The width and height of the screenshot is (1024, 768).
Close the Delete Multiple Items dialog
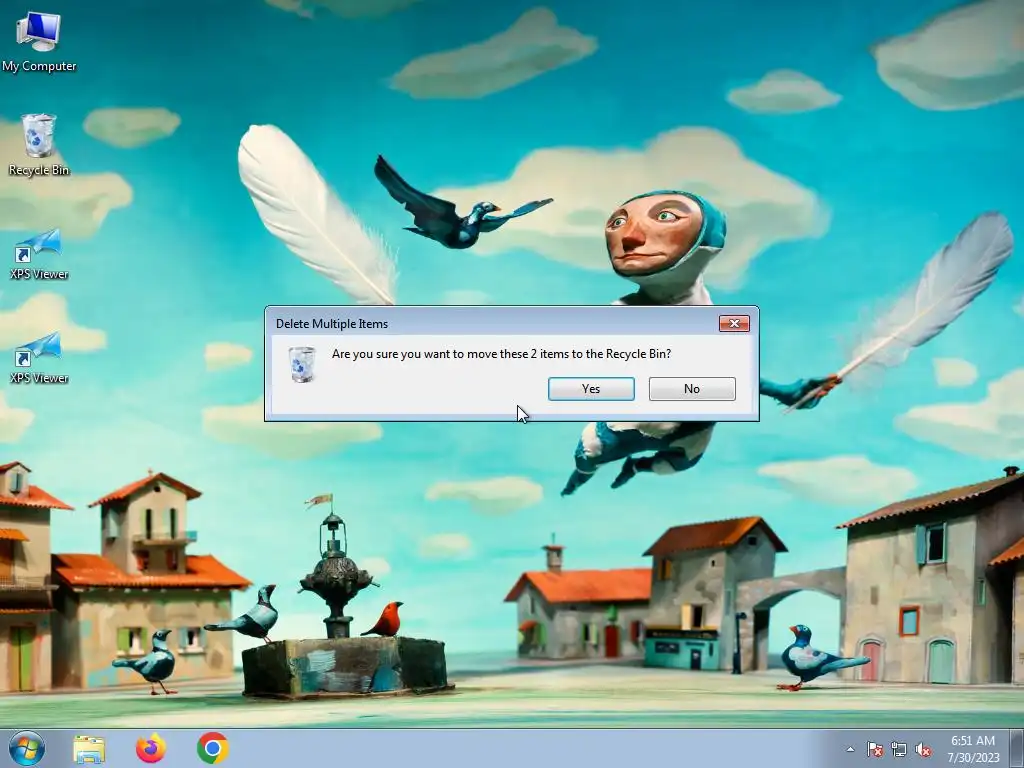[734, 323]
